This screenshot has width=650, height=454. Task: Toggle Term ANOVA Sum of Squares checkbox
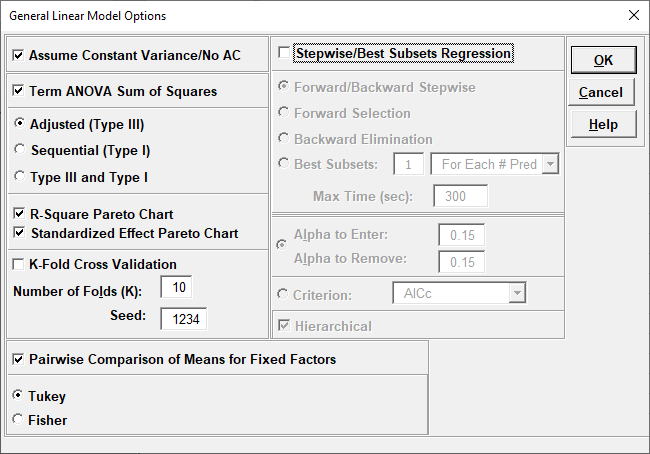(x=19, y=91)
